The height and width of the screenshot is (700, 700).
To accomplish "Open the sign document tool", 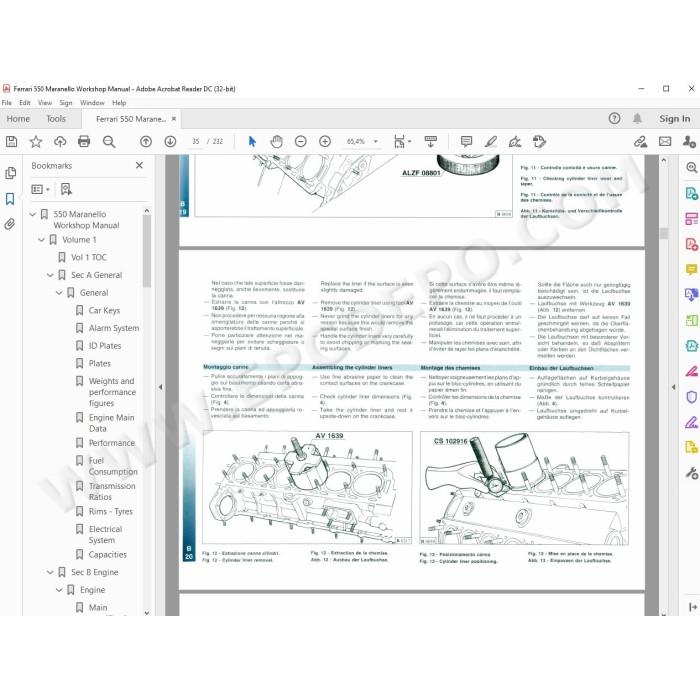I will [515, 142].
